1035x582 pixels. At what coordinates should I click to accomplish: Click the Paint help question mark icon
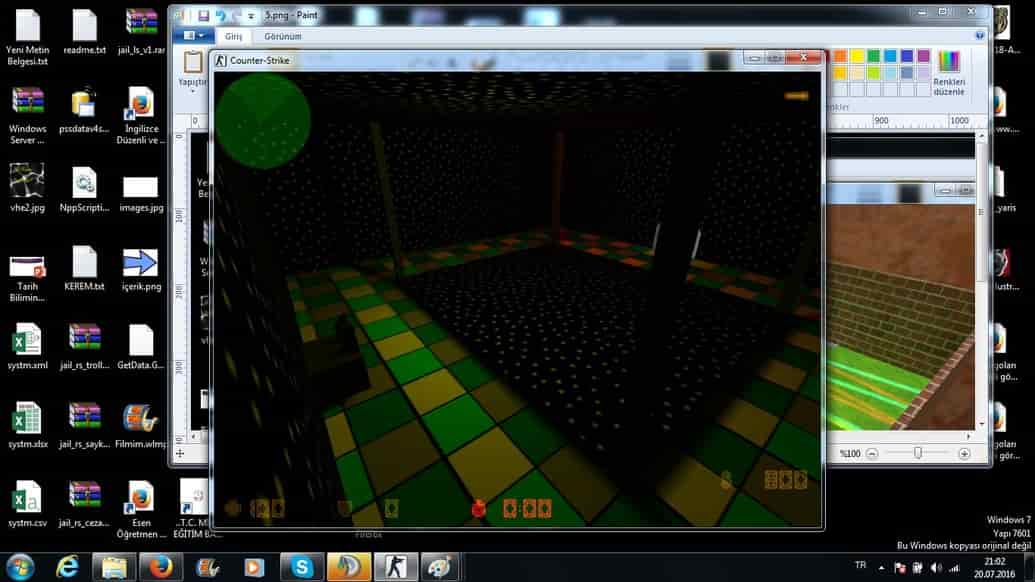click(980, 36)
